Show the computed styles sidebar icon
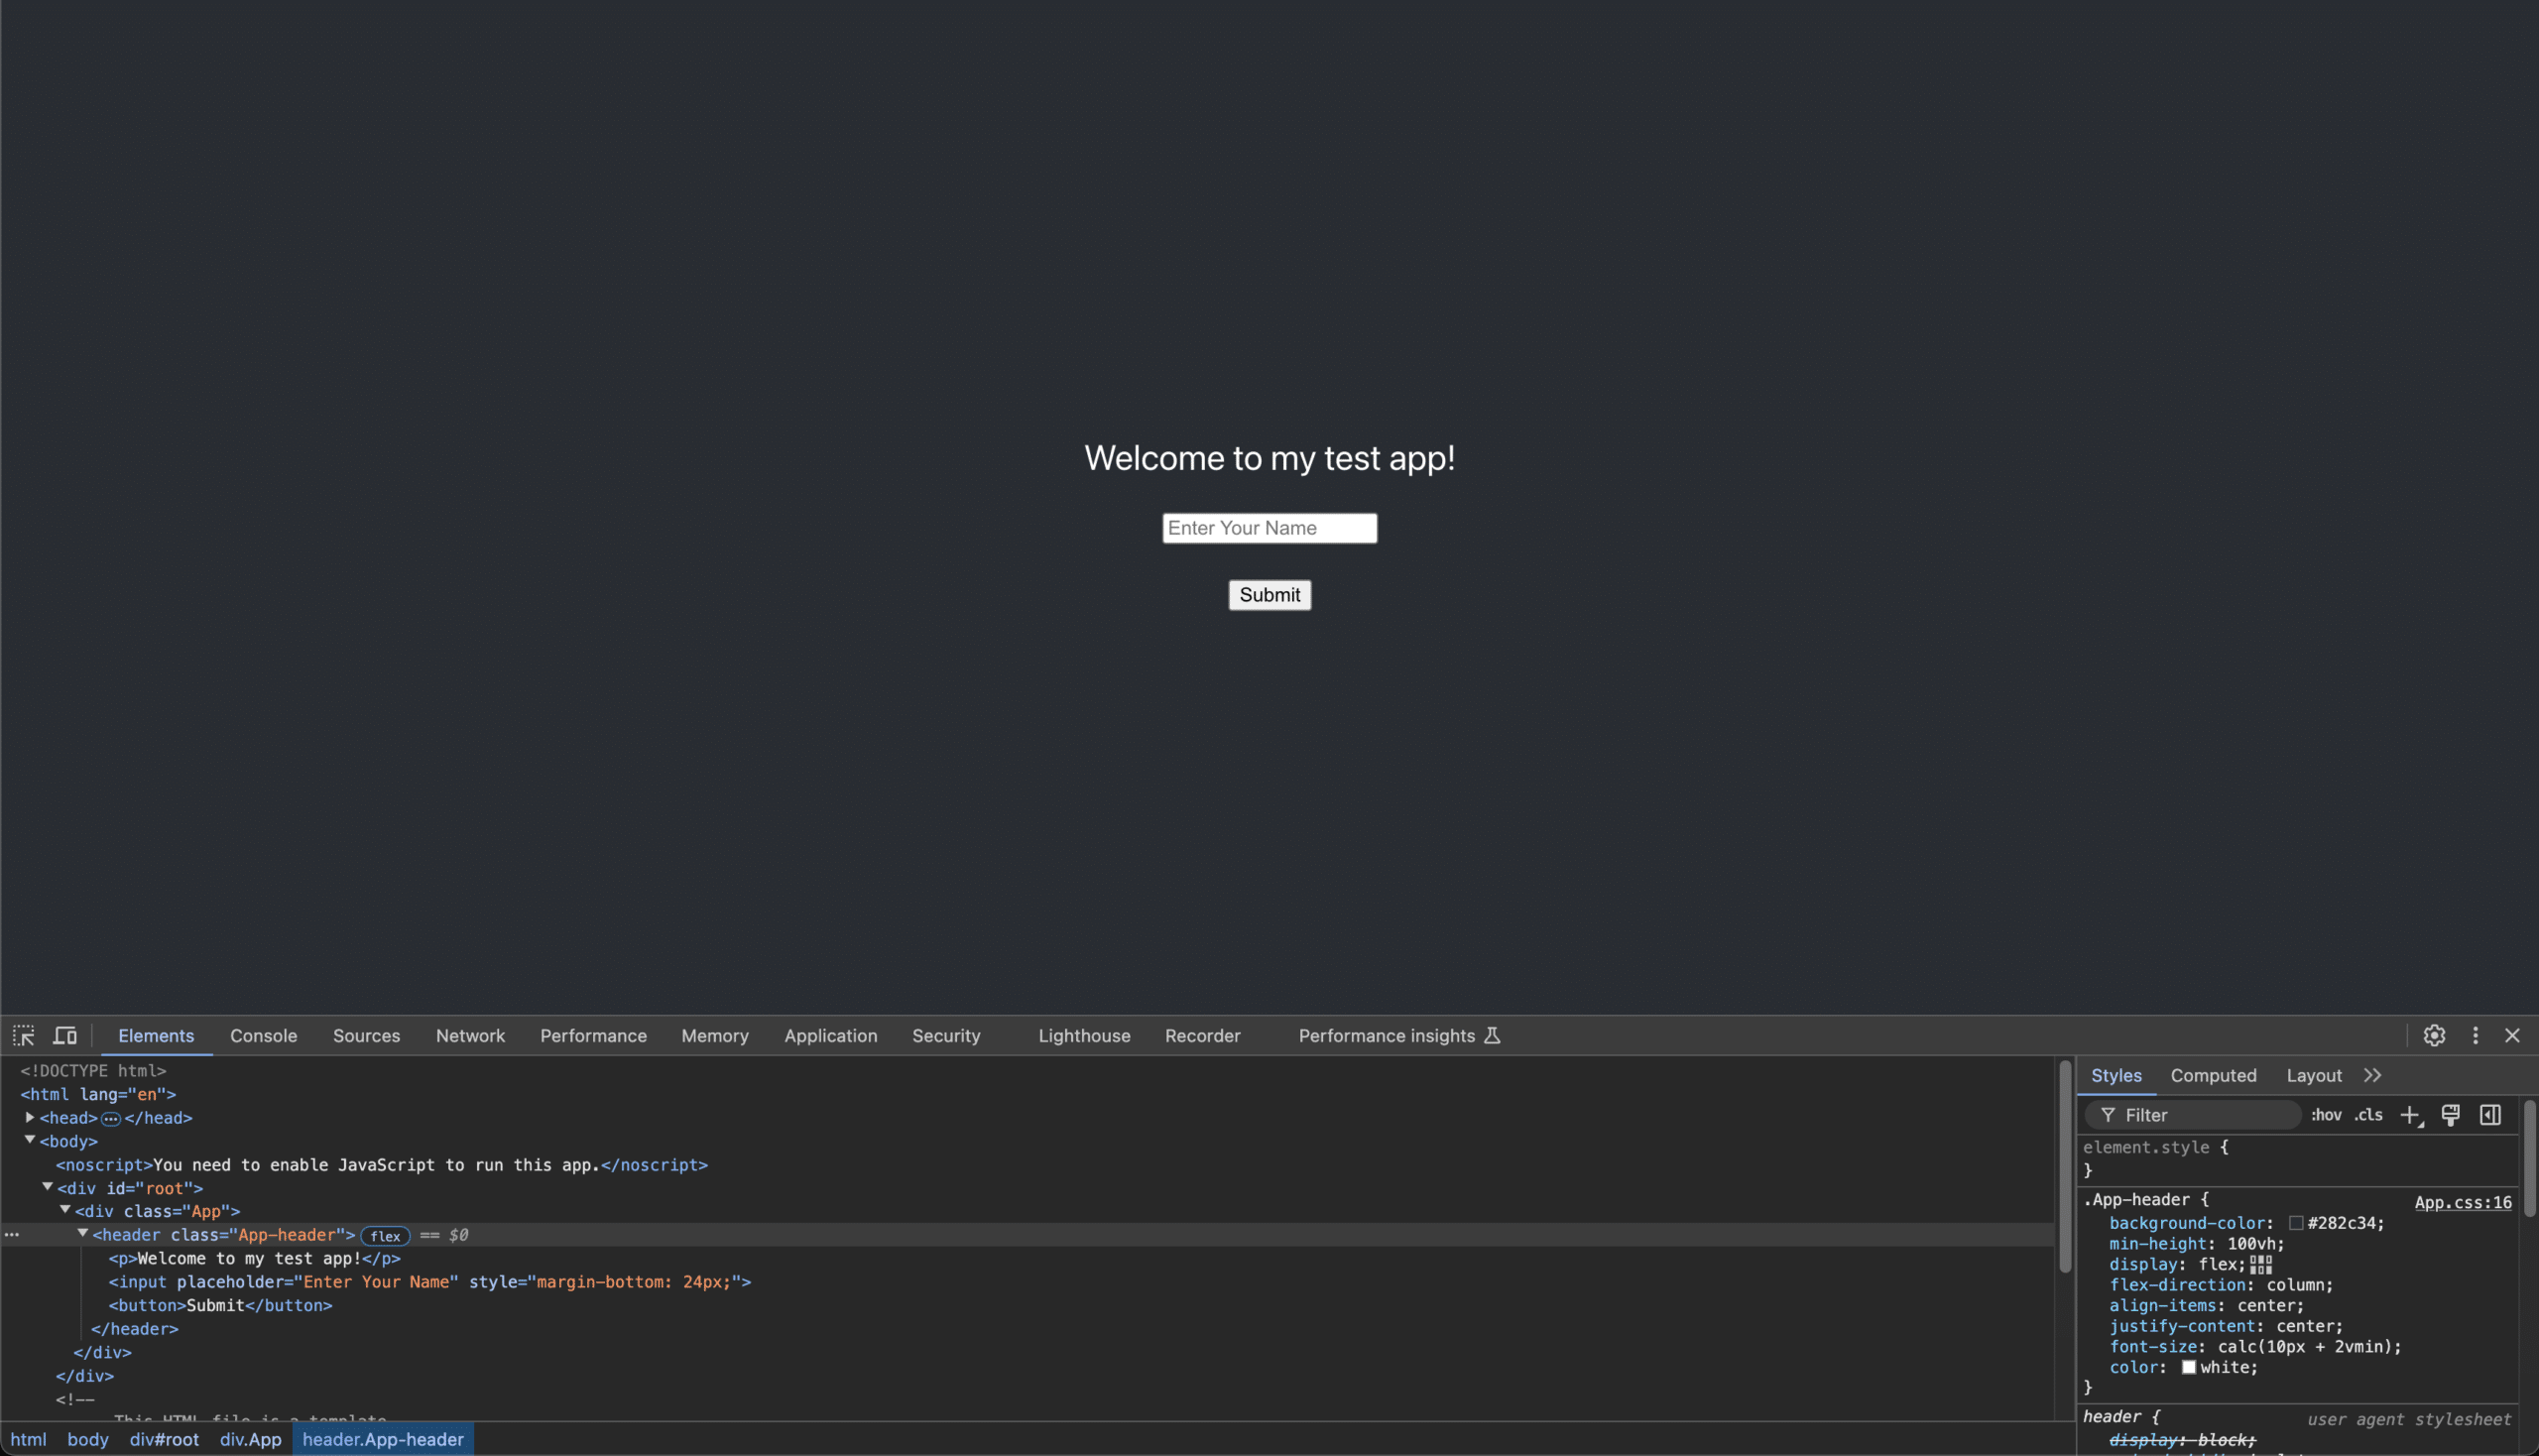 click(2490, 1115)
